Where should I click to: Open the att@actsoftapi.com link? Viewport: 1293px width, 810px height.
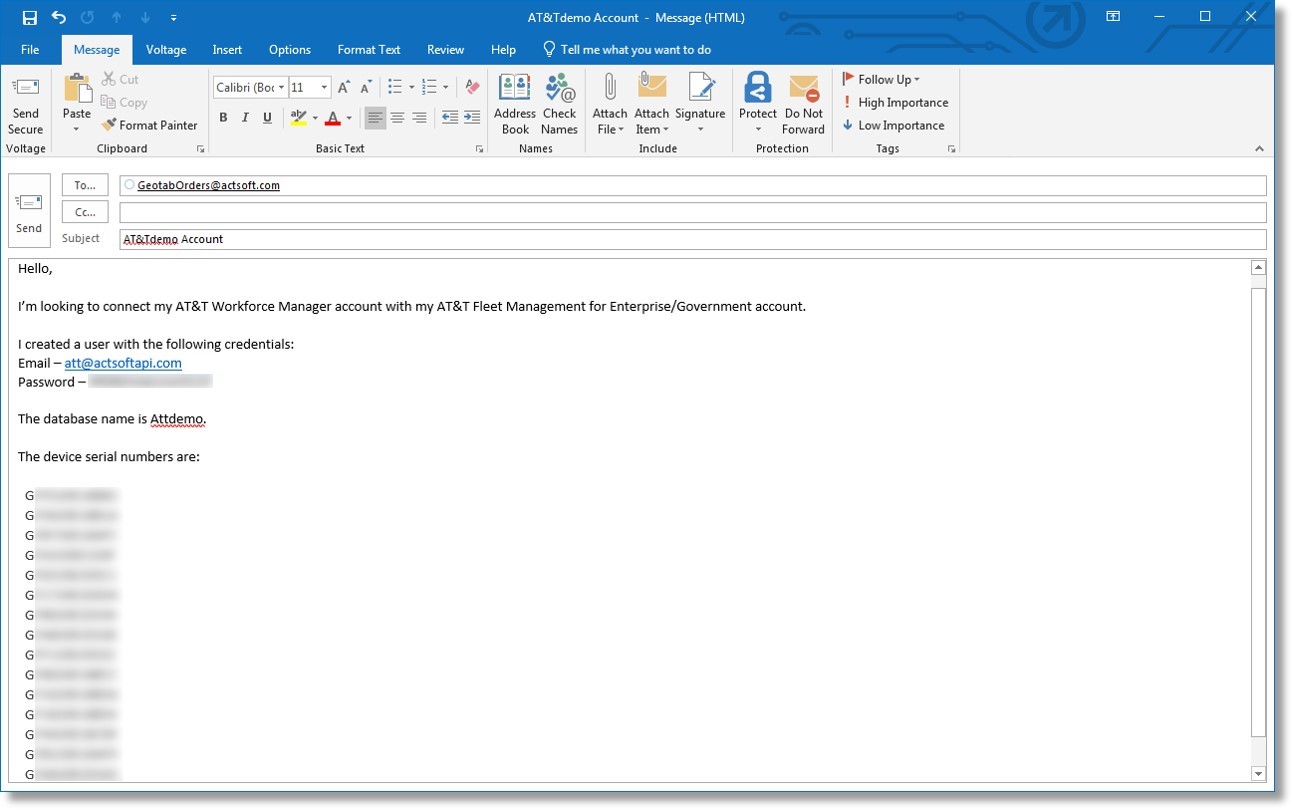pos(123,363)
